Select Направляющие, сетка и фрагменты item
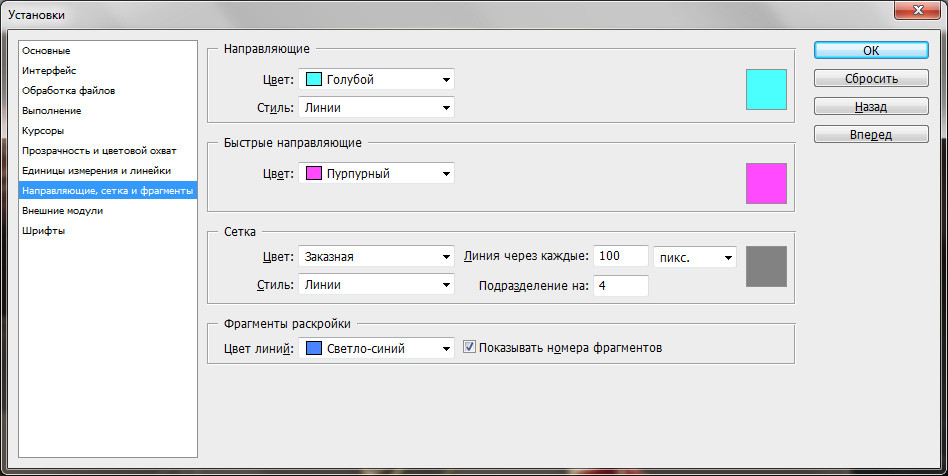Image resolution: width=948 pixels, height=476 pixels. pyautogui.click(x=108, y=191)
